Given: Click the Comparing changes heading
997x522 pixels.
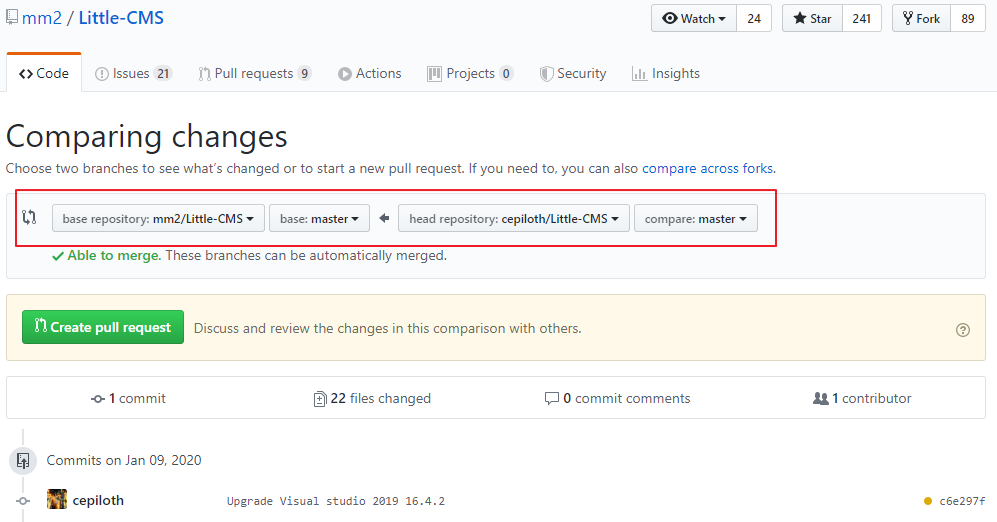Looking at the screenshot, I should point(147,136).
